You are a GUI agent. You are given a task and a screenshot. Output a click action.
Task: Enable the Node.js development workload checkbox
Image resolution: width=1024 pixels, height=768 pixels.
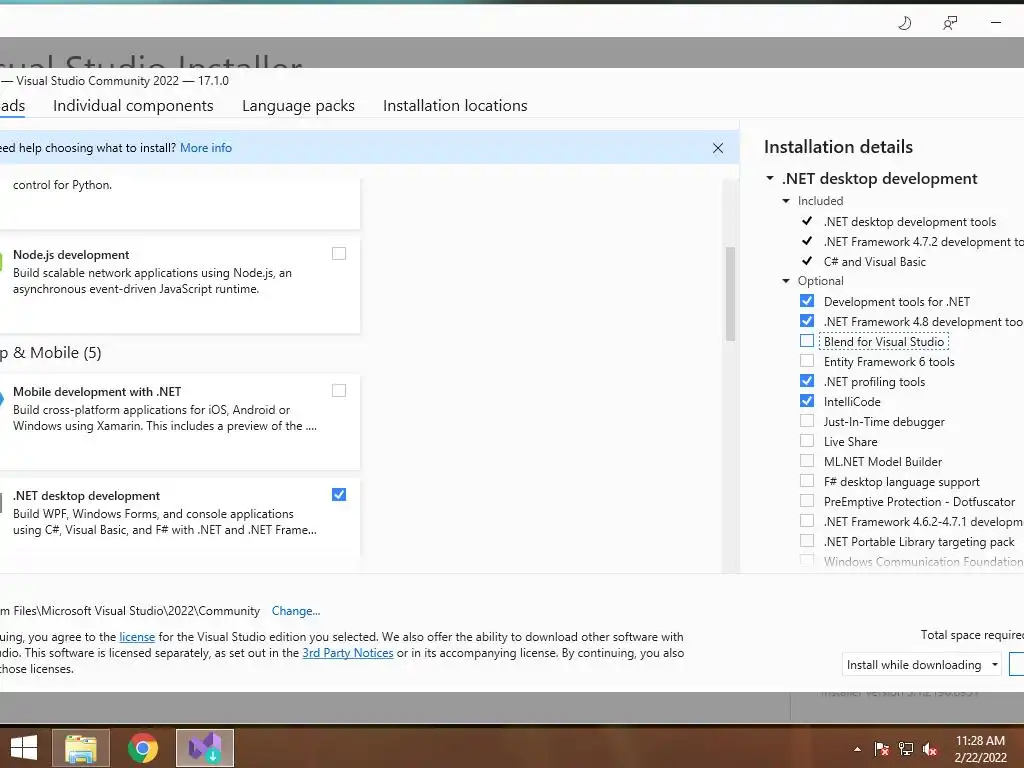339,253
